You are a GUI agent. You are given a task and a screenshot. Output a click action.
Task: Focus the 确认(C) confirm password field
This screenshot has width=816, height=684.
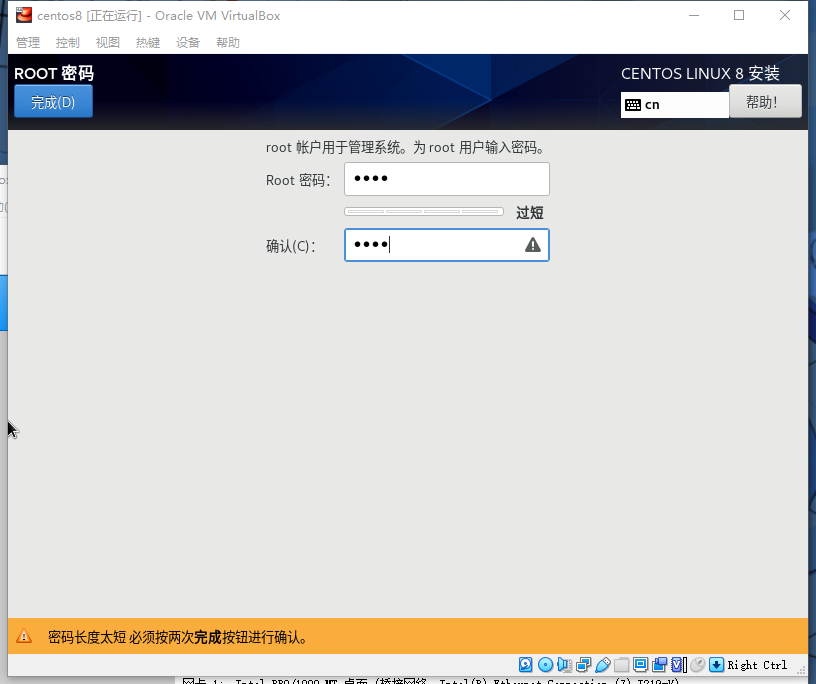447,245
